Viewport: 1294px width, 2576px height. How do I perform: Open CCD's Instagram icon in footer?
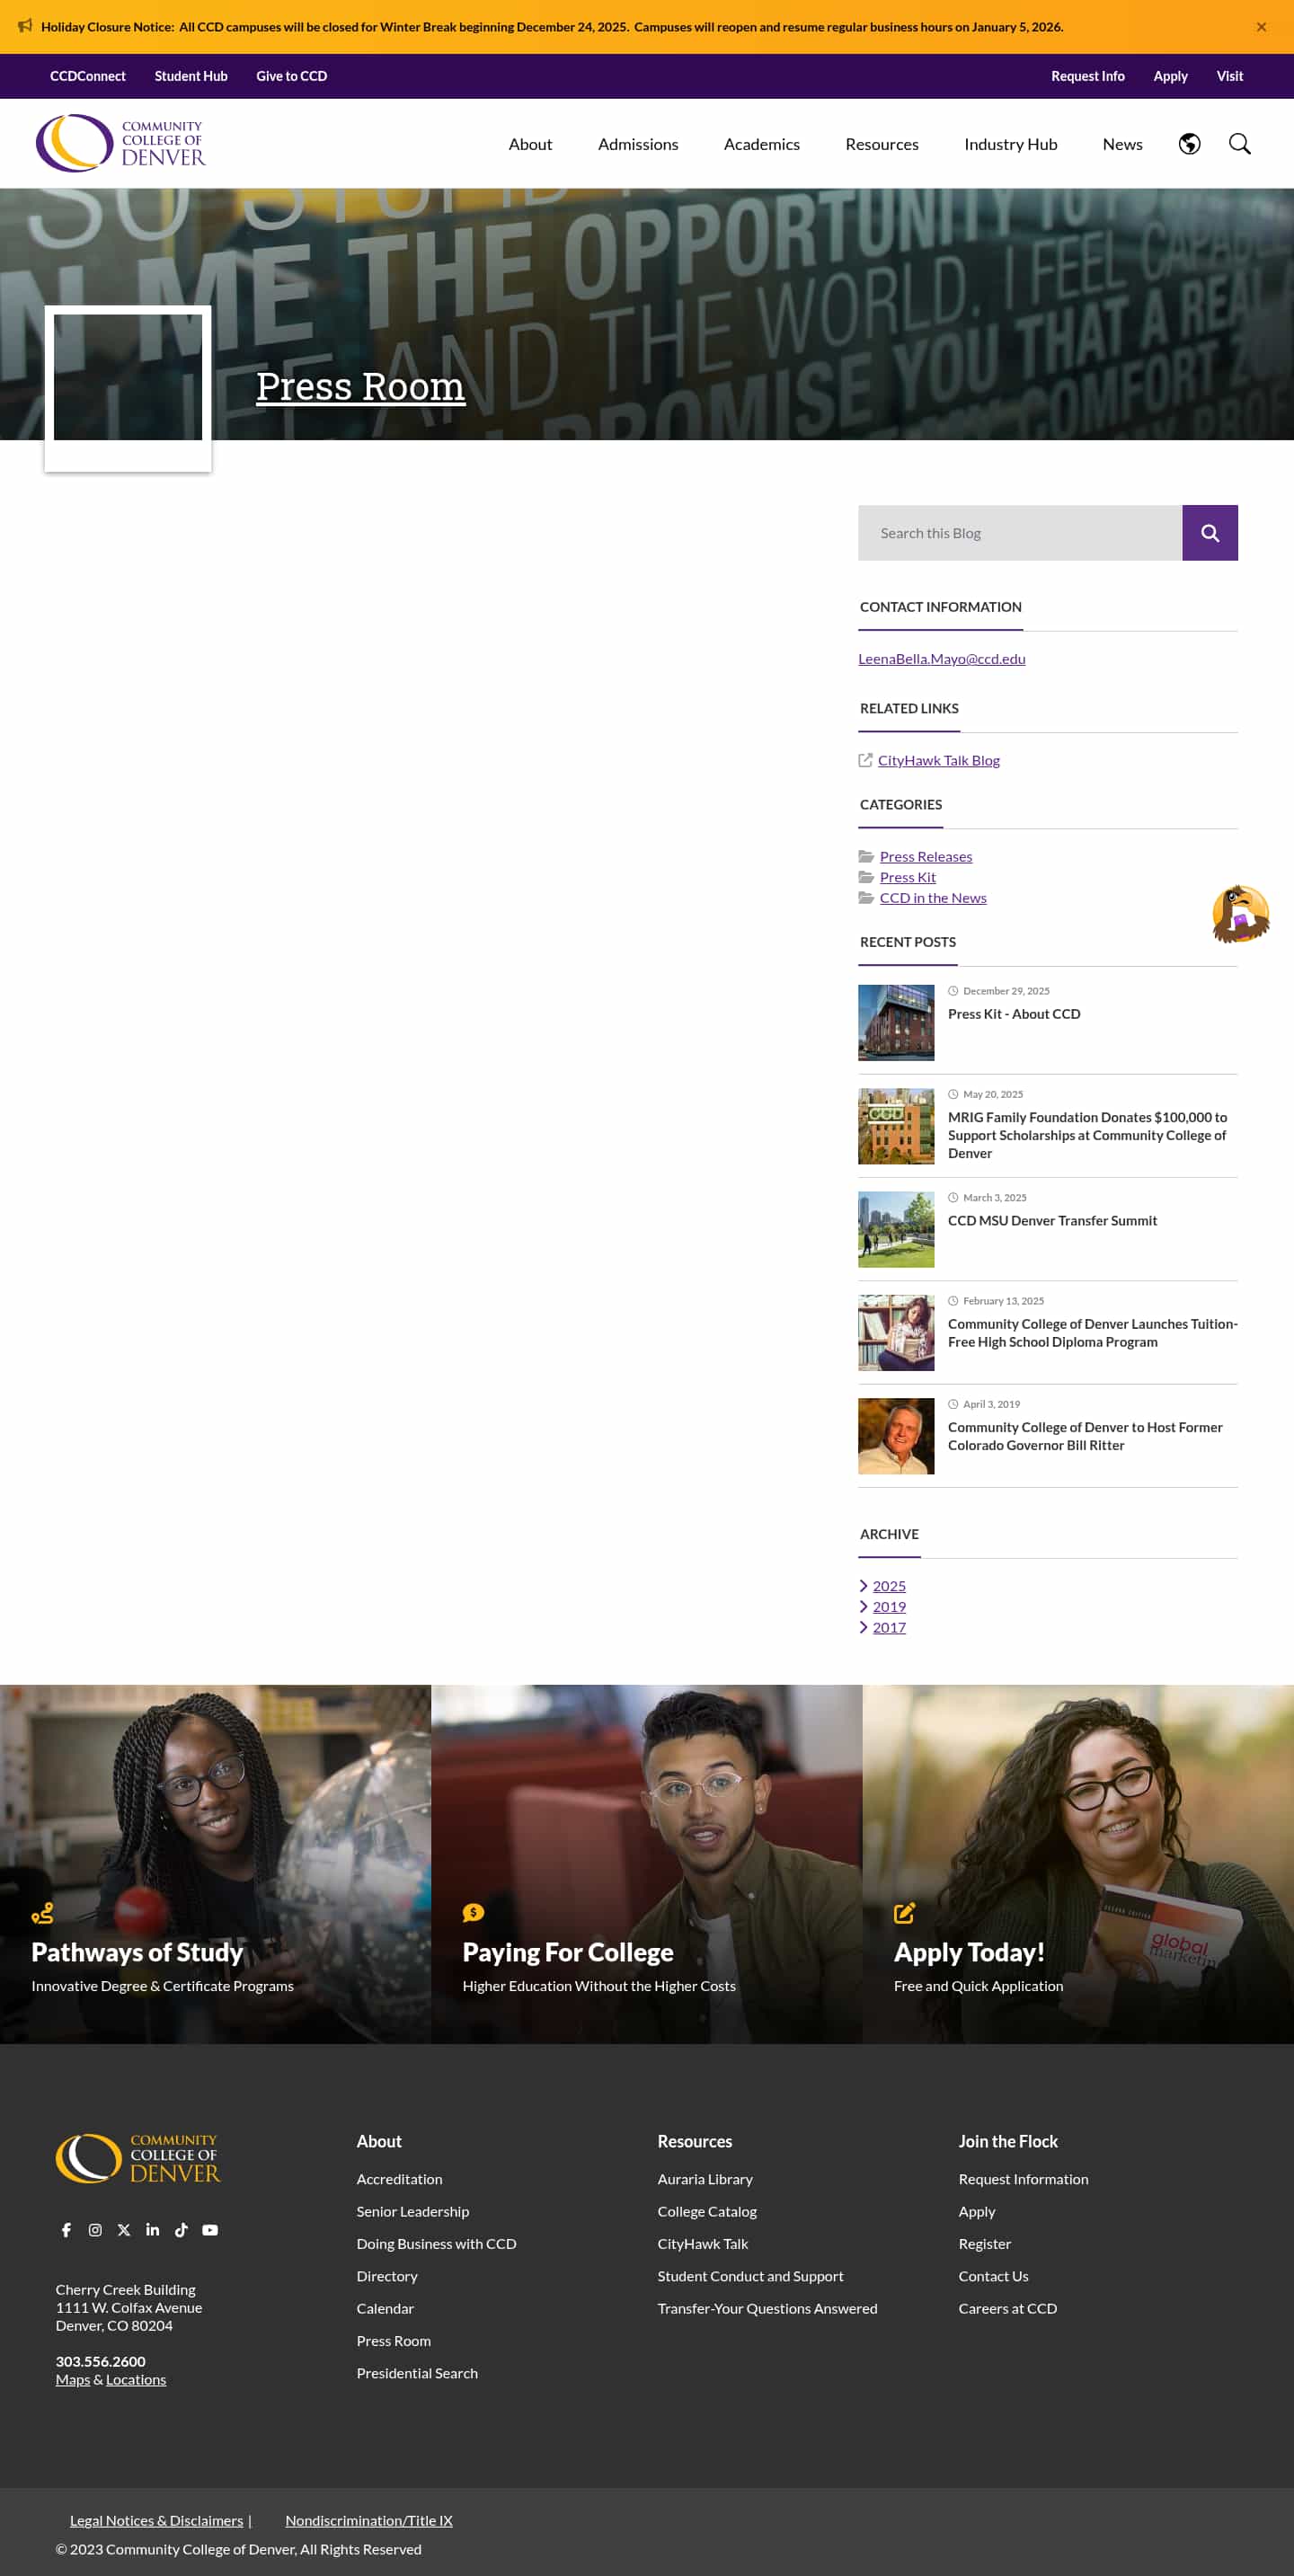pos(95,2229)
